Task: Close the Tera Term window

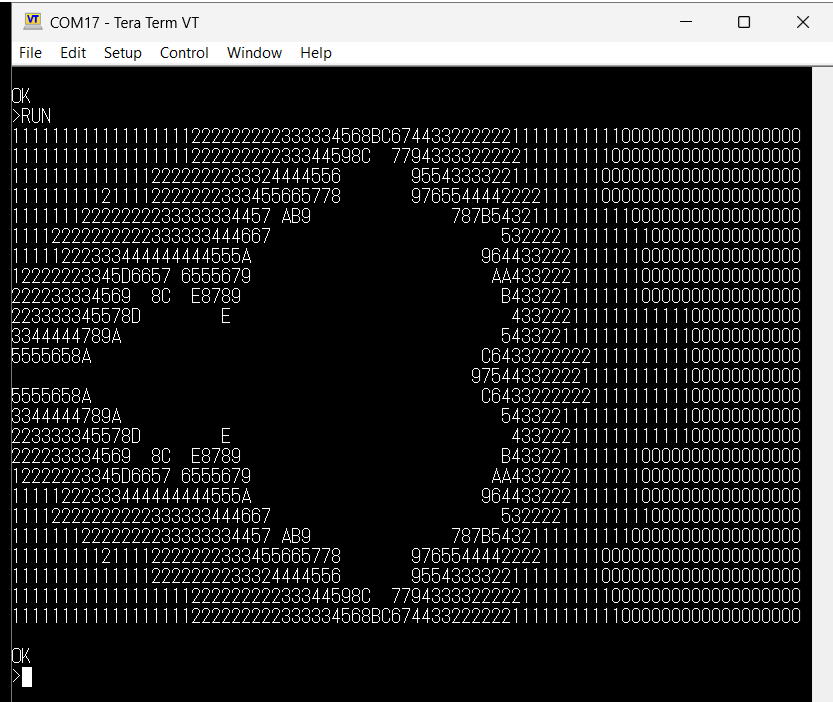Action: click(x=803, y=22)
